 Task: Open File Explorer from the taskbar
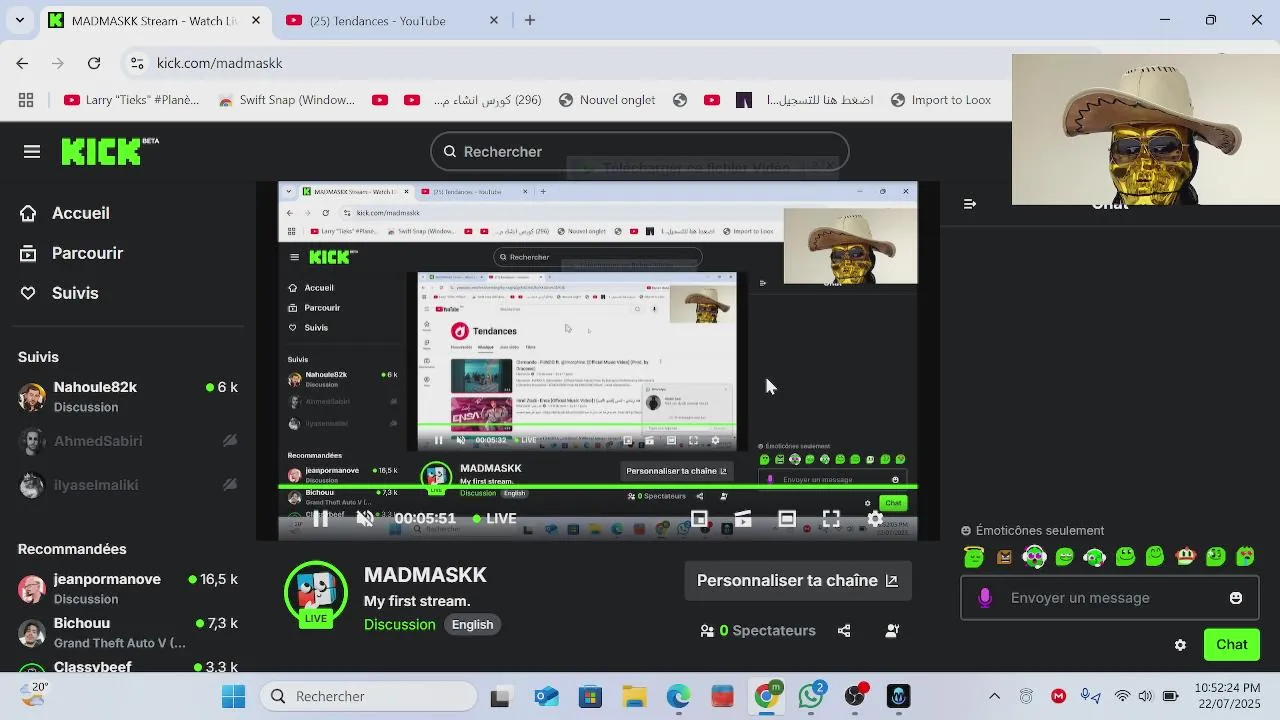[x=634, y=697]
